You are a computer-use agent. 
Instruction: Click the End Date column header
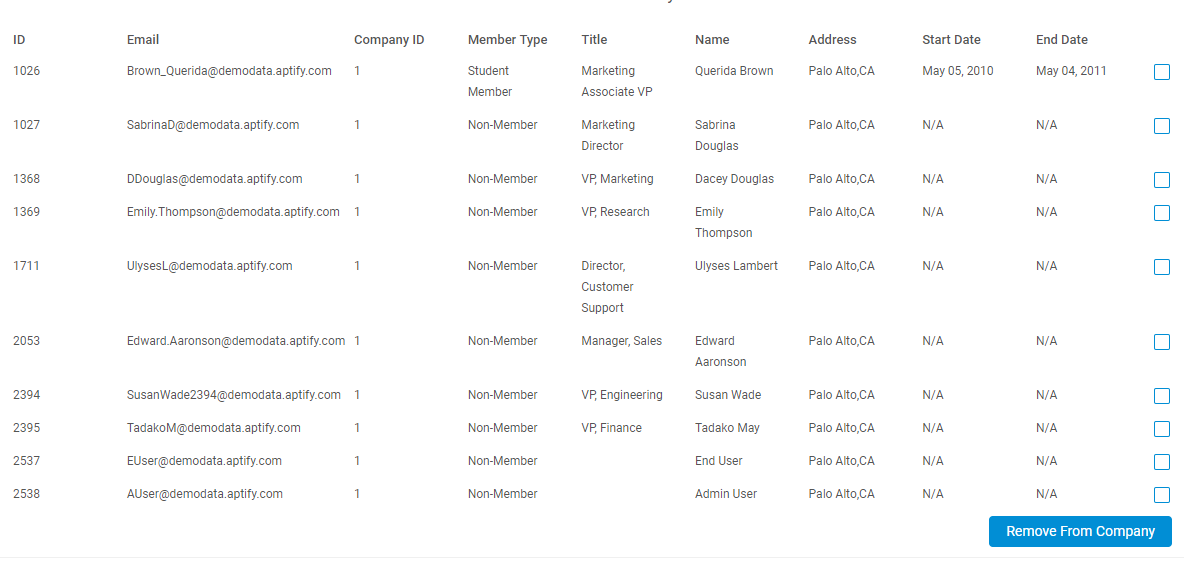1062,40
